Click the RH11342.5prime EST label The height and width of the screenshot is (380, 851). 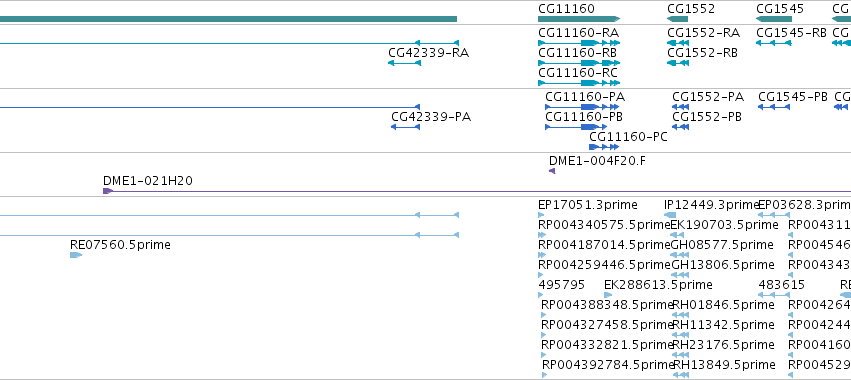pos(723,325)
